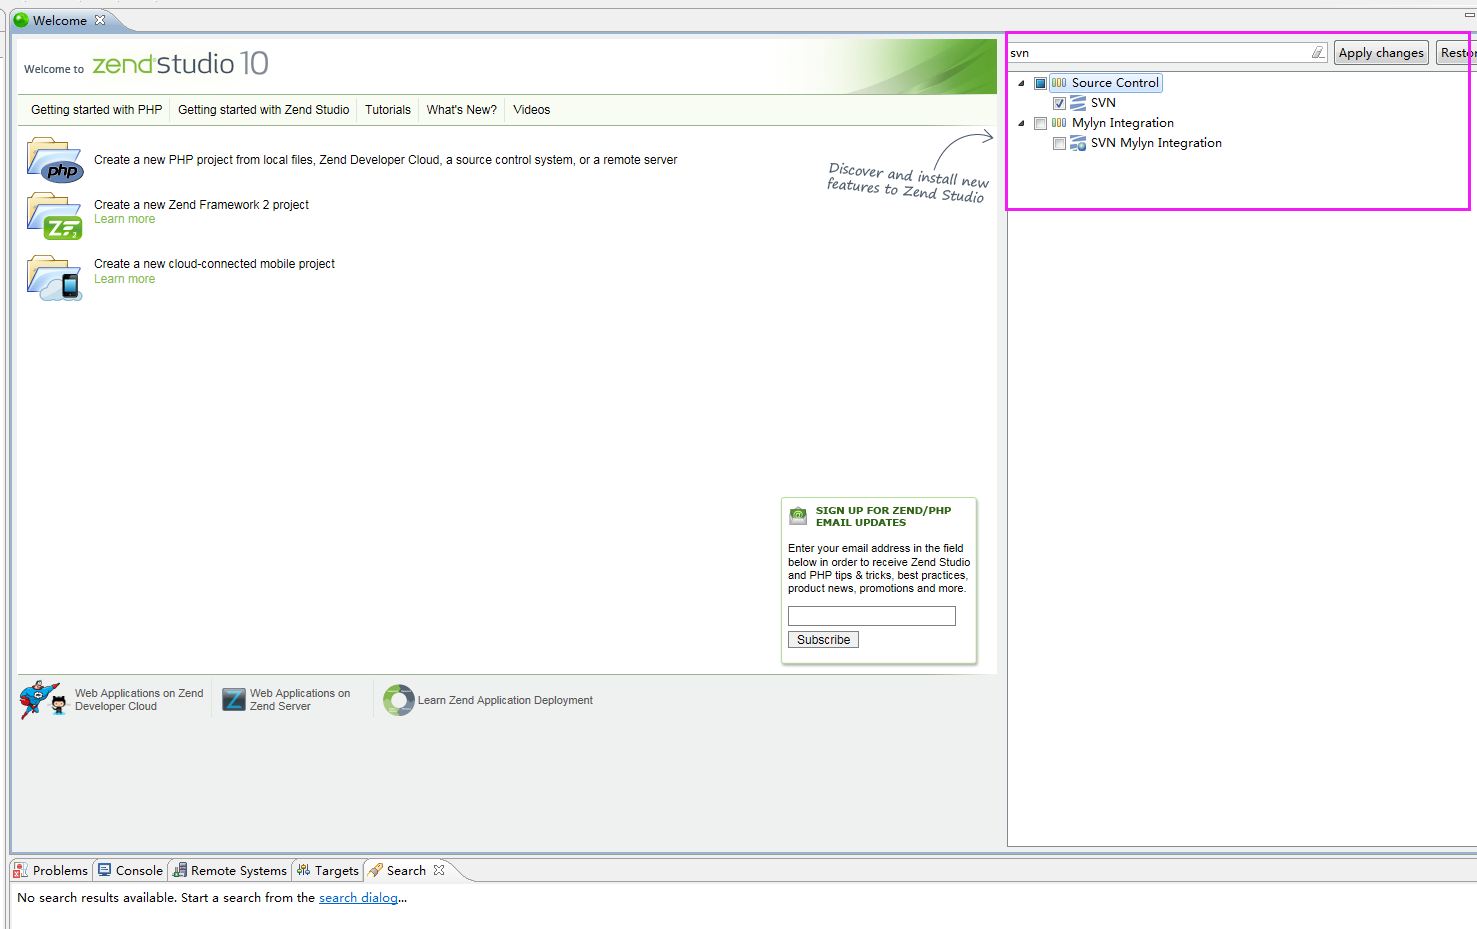This screenshot has height=929, width=1477.
Task: Click Create a new cloud-connected mobile project
Action: (214, 264)
